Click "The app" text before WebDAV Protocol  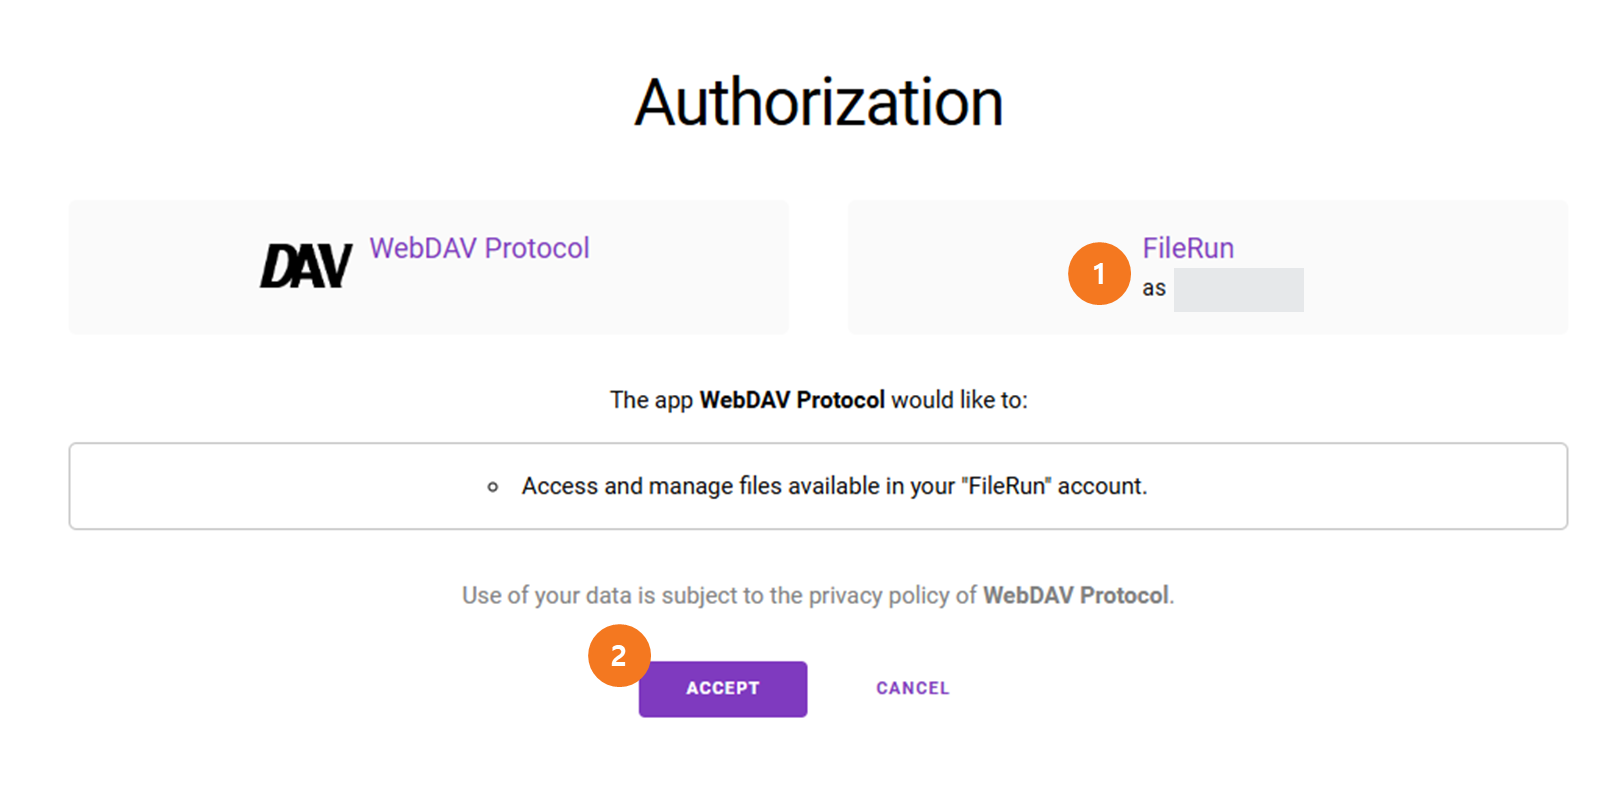point(651,400)
